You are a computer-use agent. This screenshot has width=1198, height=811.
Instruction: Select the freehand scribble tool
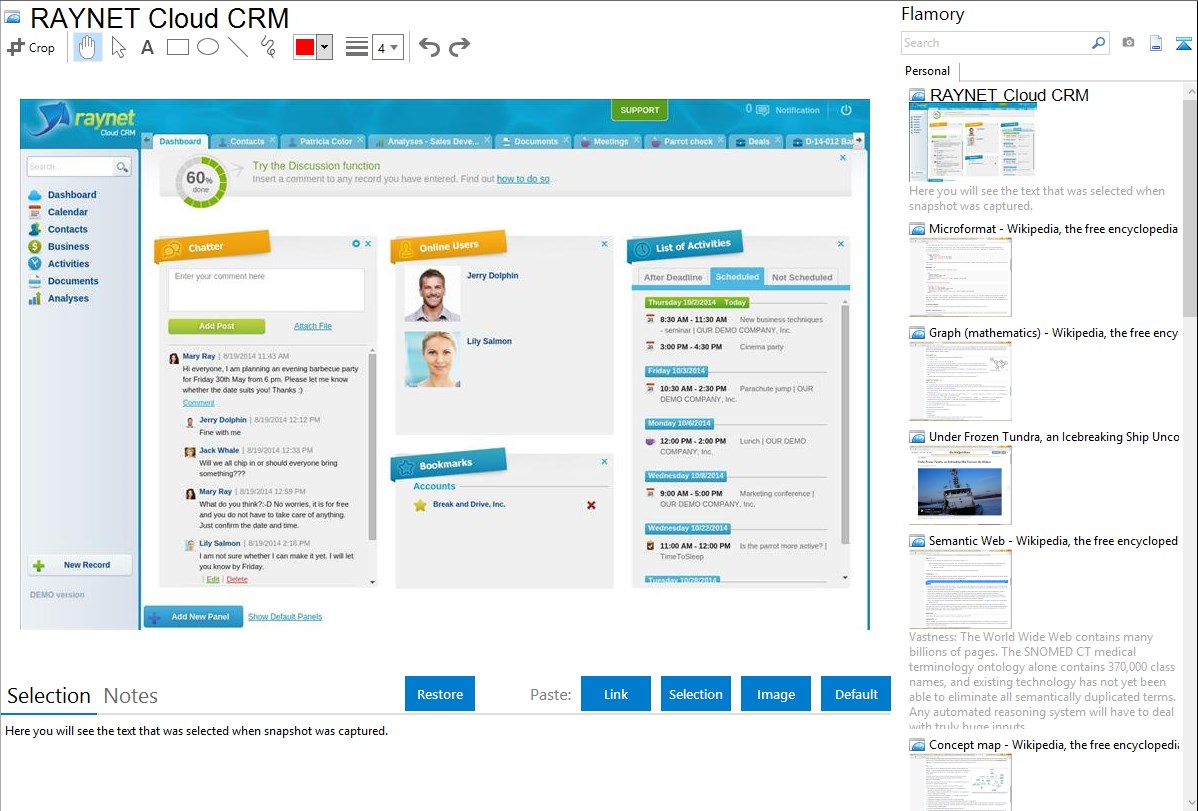[268, 47]
